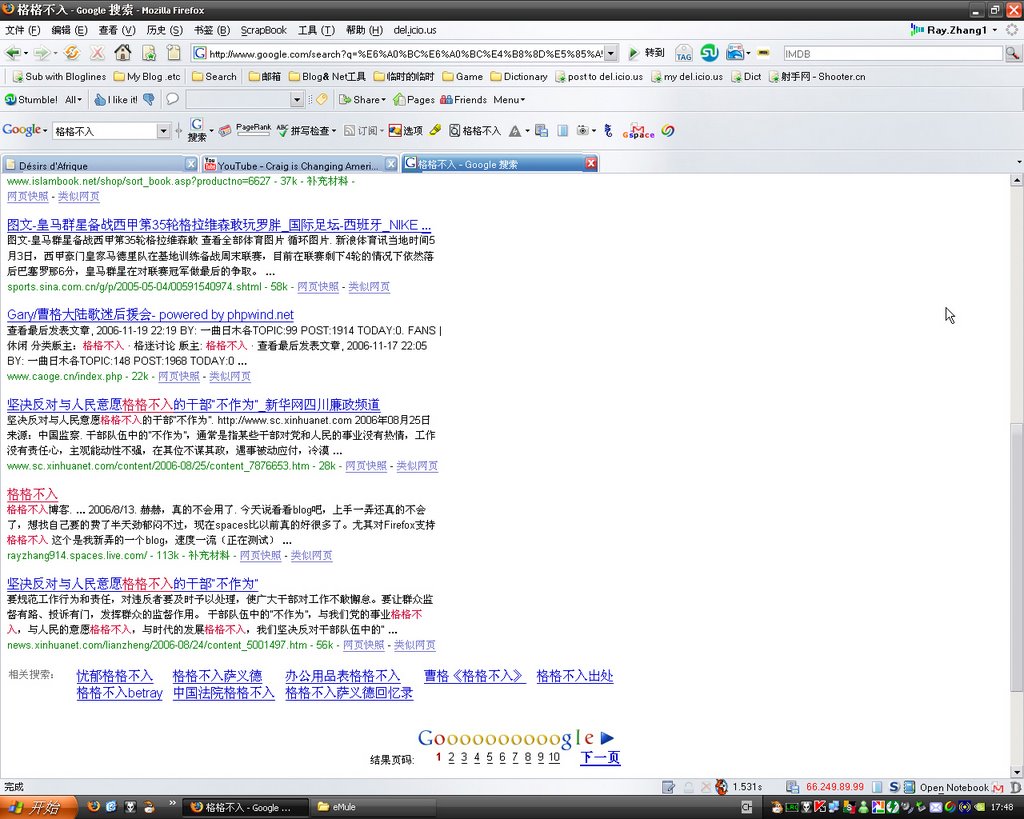Screen dimensions: 1024x819
Task: Click the 选项 options button
Action: (406, 131)
